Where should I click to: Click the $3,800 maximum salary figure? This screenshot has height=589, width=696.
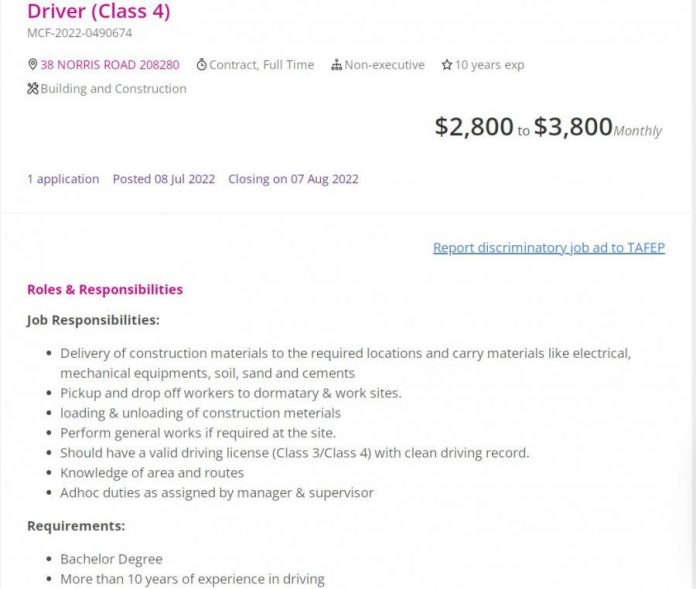573,126
